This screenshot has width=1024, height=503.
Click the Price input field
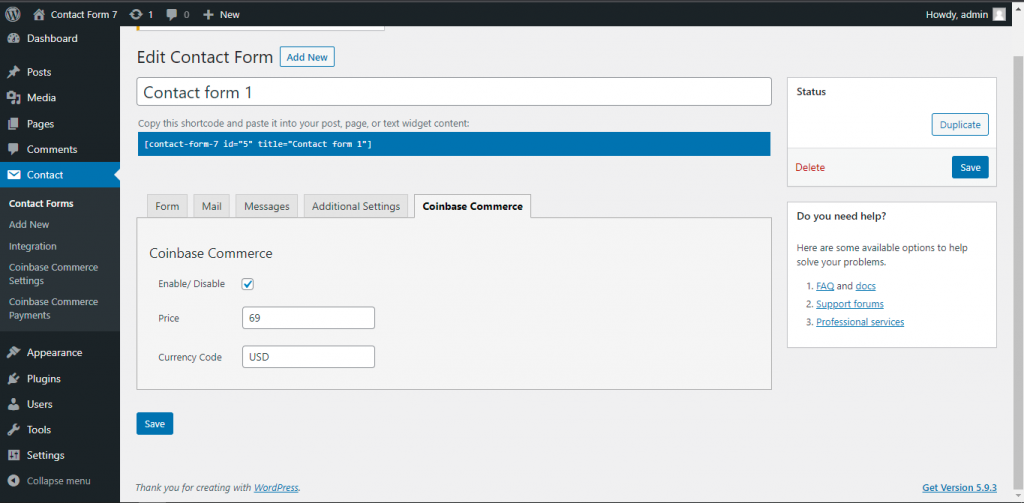pos(308,318)
